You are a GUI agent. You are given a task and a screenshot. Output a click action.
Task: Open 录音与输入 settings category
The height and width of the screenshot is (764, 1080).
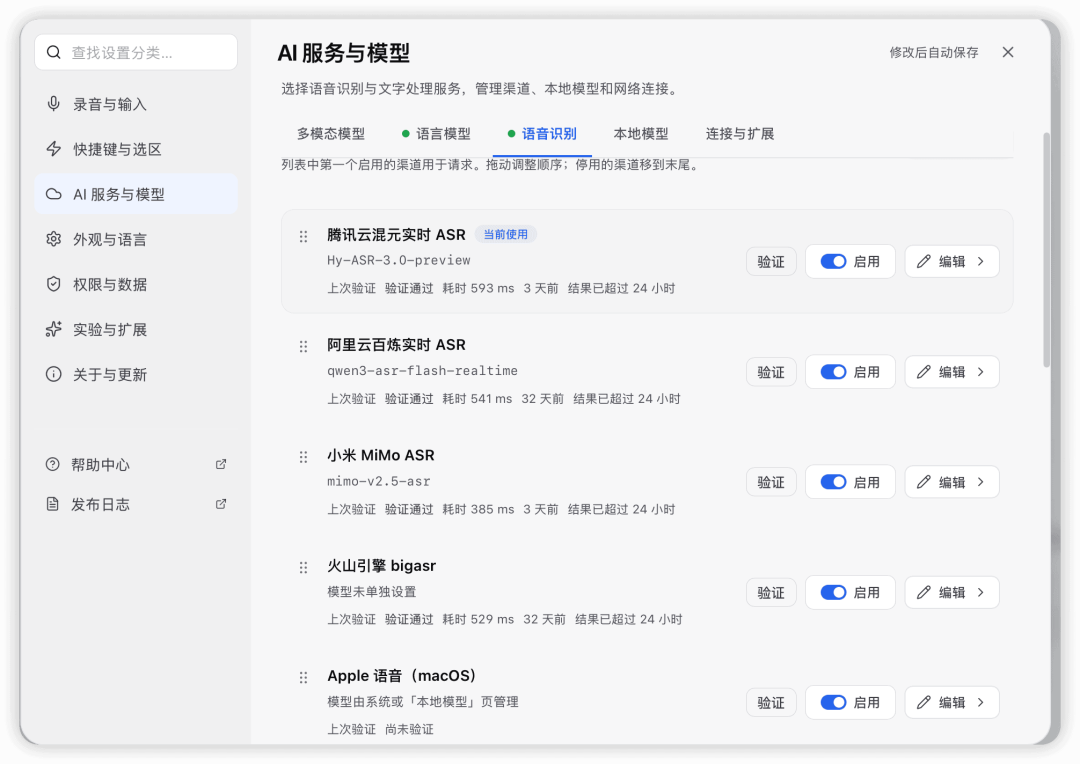(136, 104)
